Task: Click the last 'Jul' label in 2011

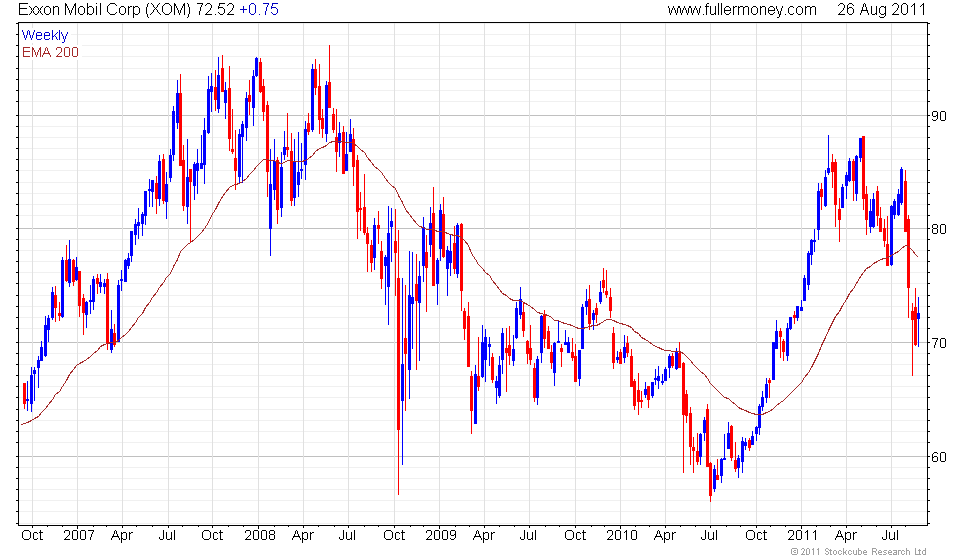Action: click(890, 536)
